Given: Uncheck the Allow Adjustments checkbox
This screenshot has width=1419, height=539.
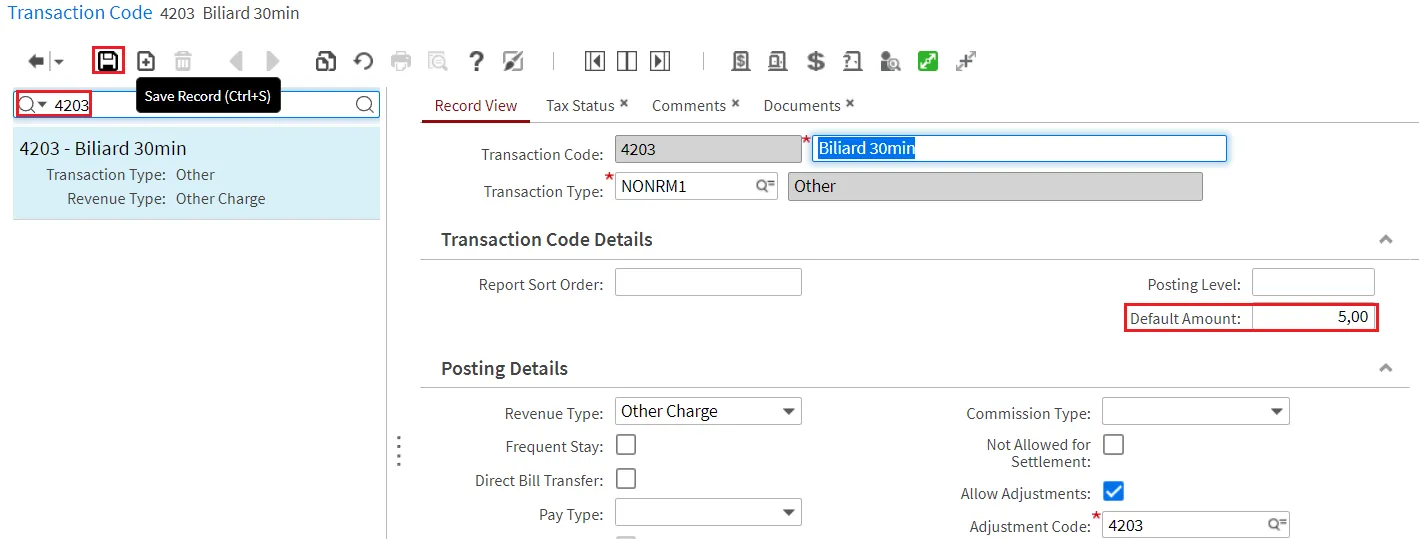Looking at the screenshot, I should [x=1113, y=491].
